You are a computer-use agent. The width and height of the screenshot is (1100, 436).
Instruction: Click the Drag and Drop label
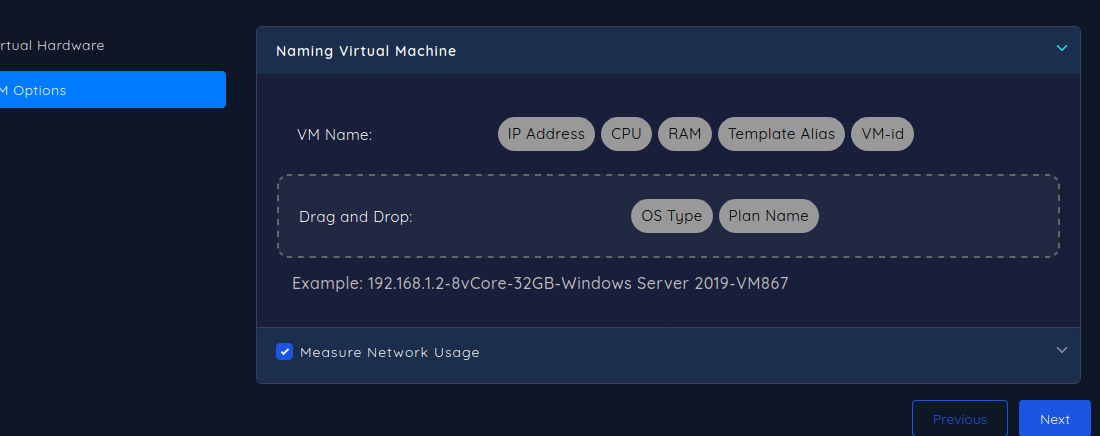(355, 217)
